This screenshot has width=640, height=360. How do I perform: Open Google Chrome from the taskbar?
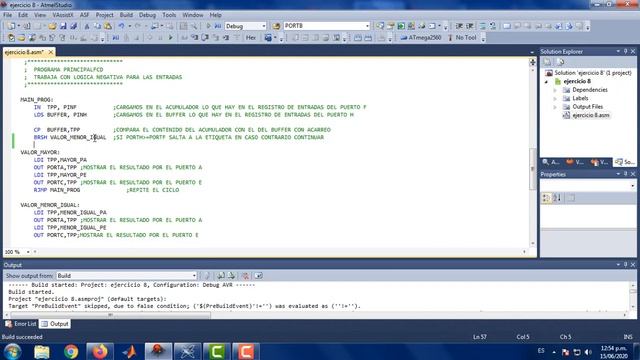coord(71,351)
